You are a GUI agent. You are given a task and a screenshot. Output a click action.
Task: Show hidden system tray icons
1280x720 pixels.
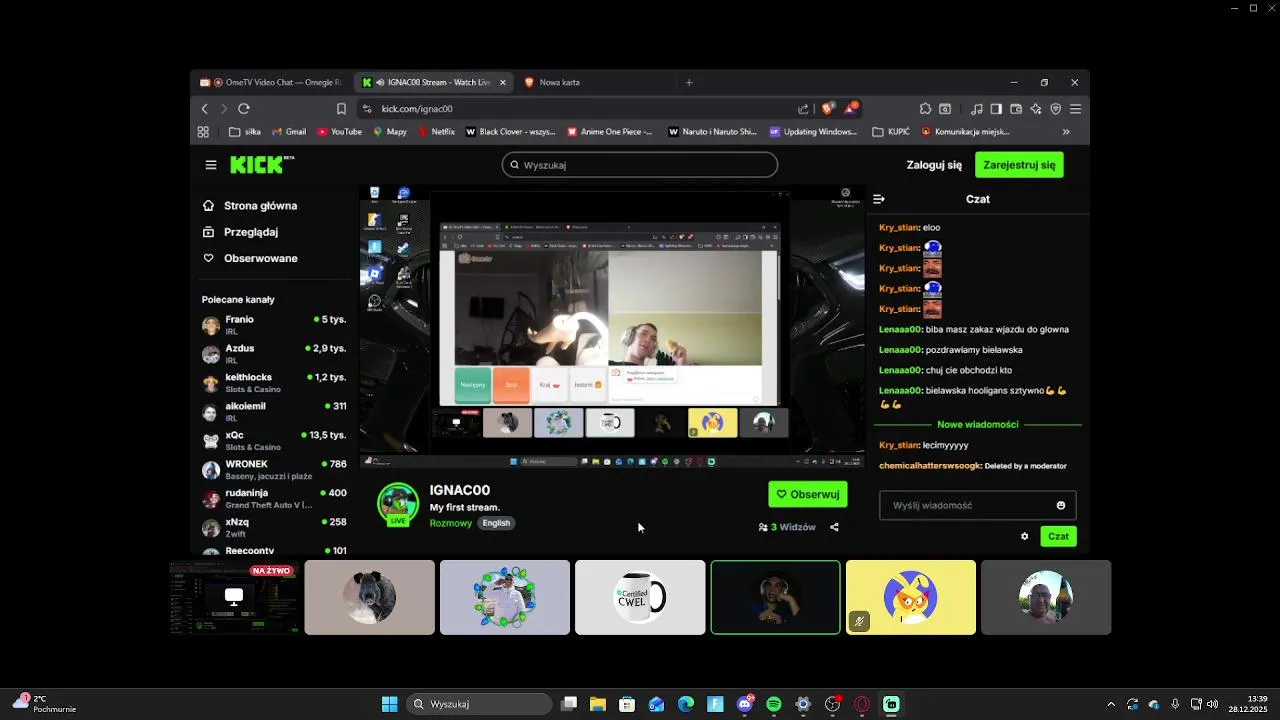click(x=1110, y=704)
